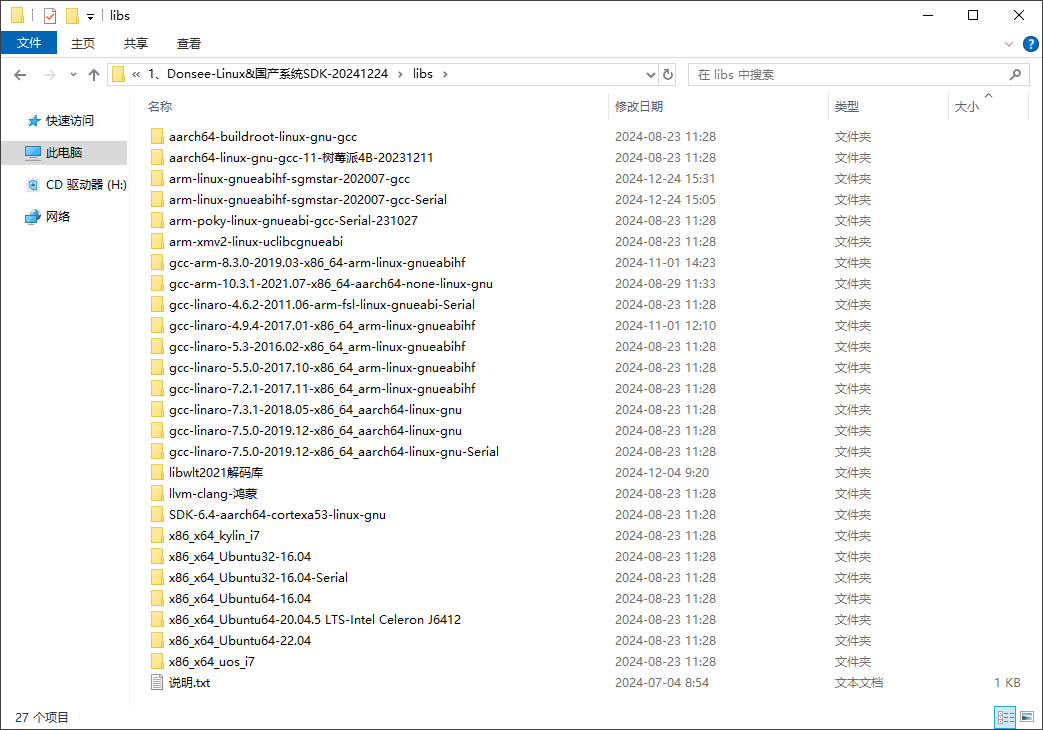Screen dimensions: 1043x730
Task: Select x86_x64_Ubuntu32-16.04-Serial folder name
Action: [x=258, y=578]
